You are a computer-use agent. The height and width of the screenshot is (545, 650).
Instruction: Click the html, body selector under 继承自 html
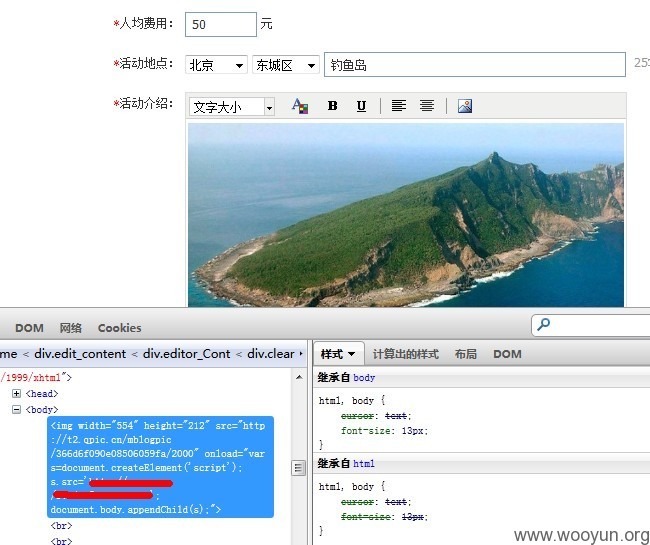click(x=346, y=487)
